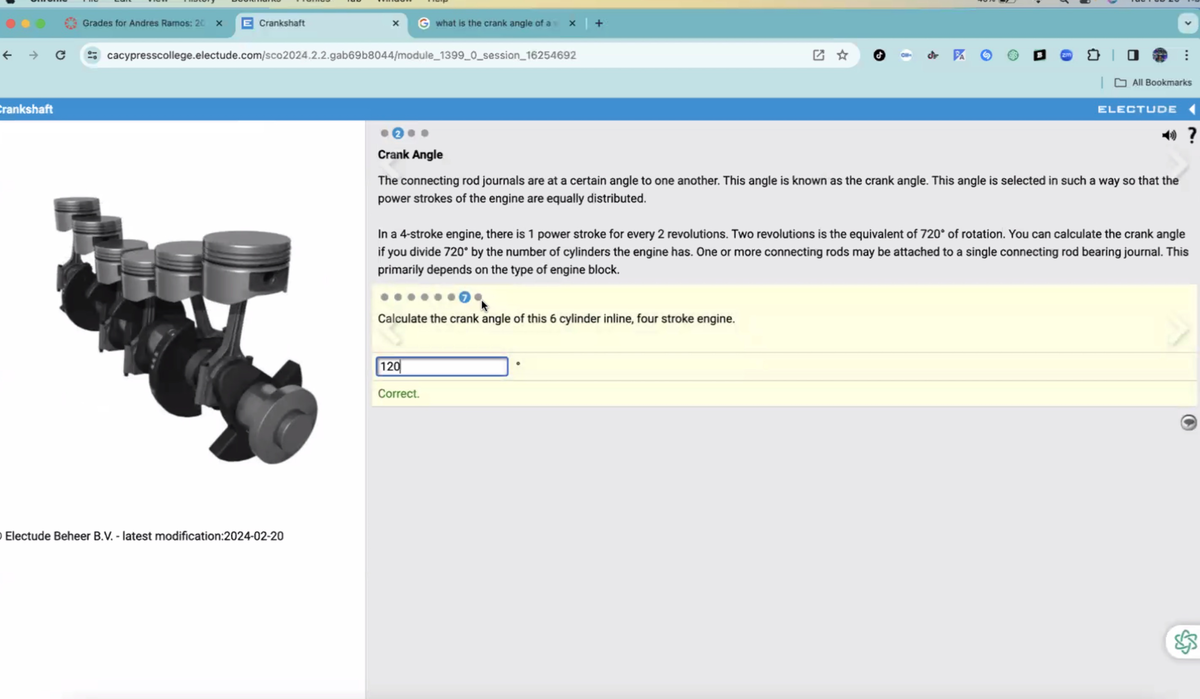Collapse the Electude header arrow
The height and width of the screenshot is (699, 1200).
tap(1191, 109)
